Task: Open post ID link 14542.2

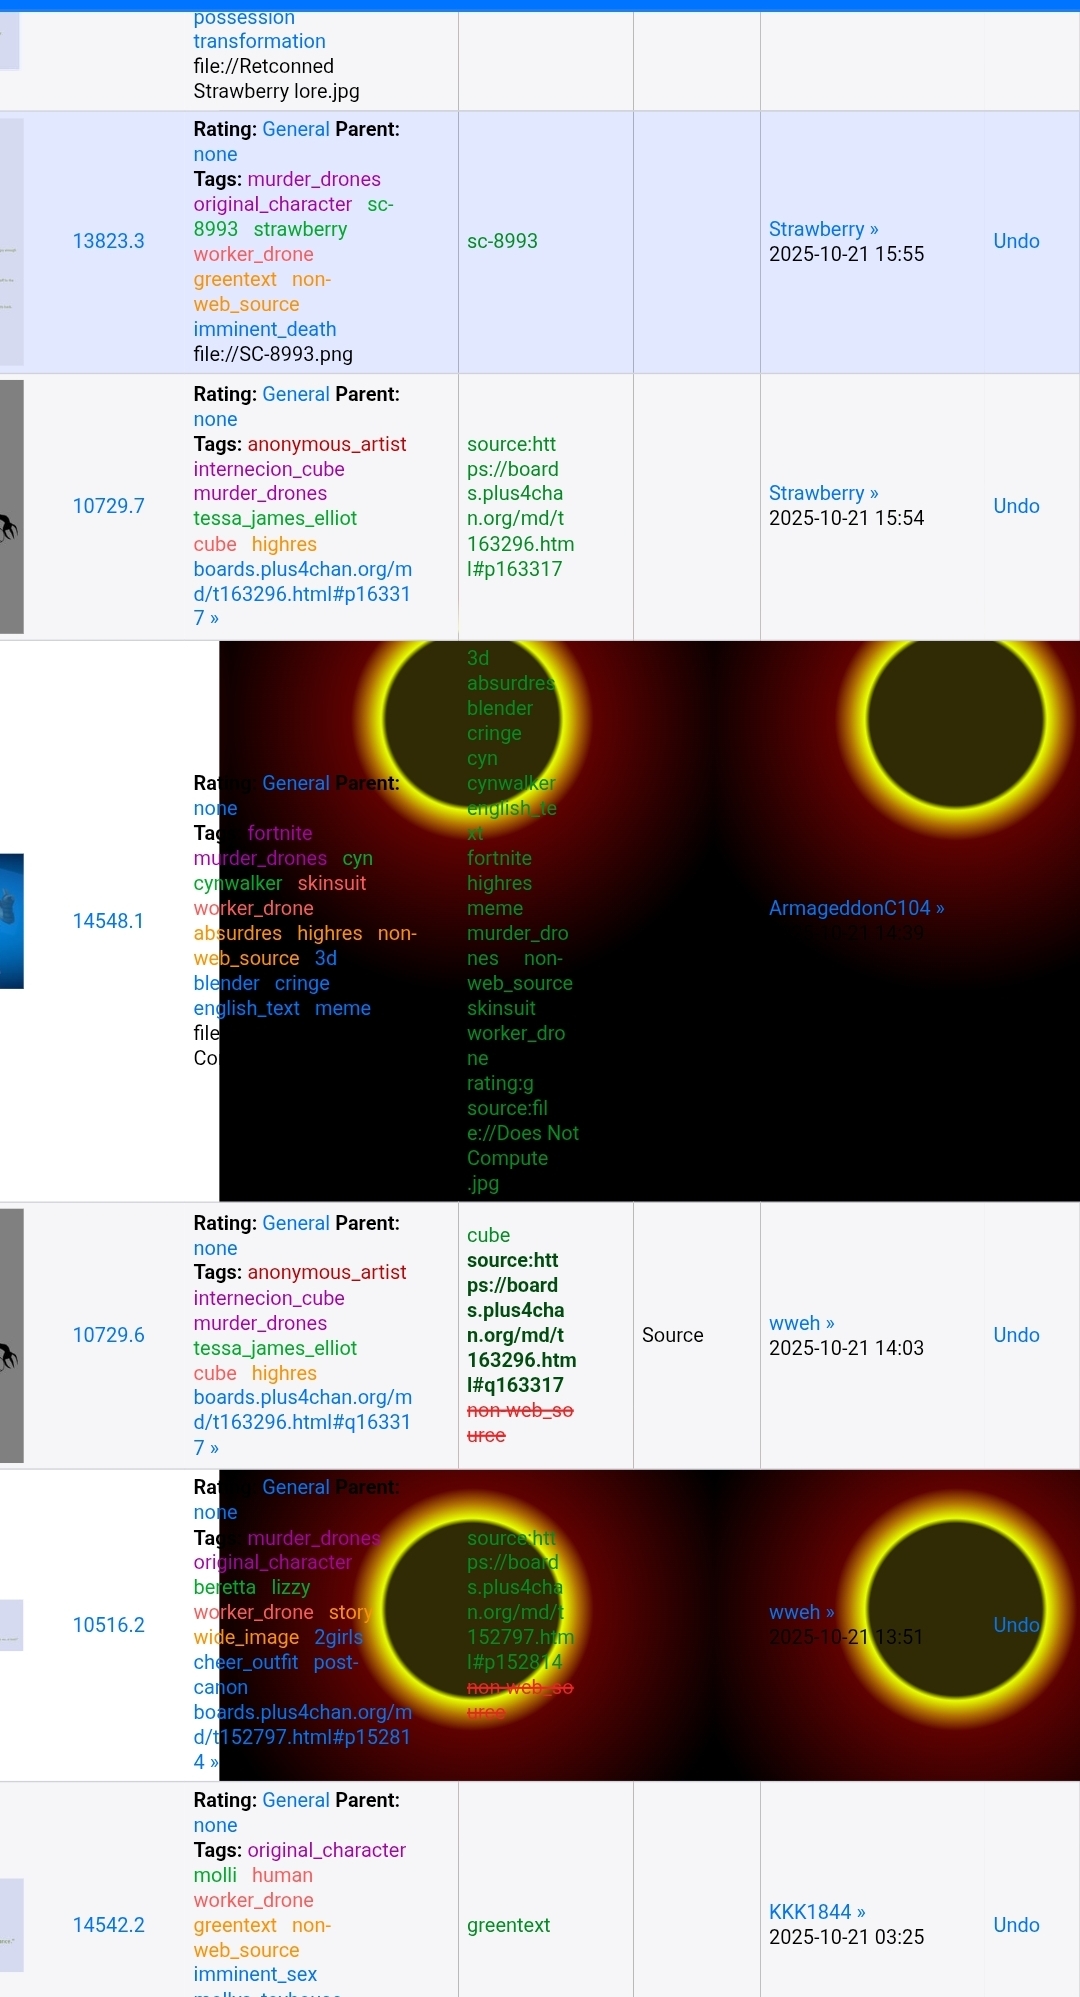Action: [x=108, y=1925]
